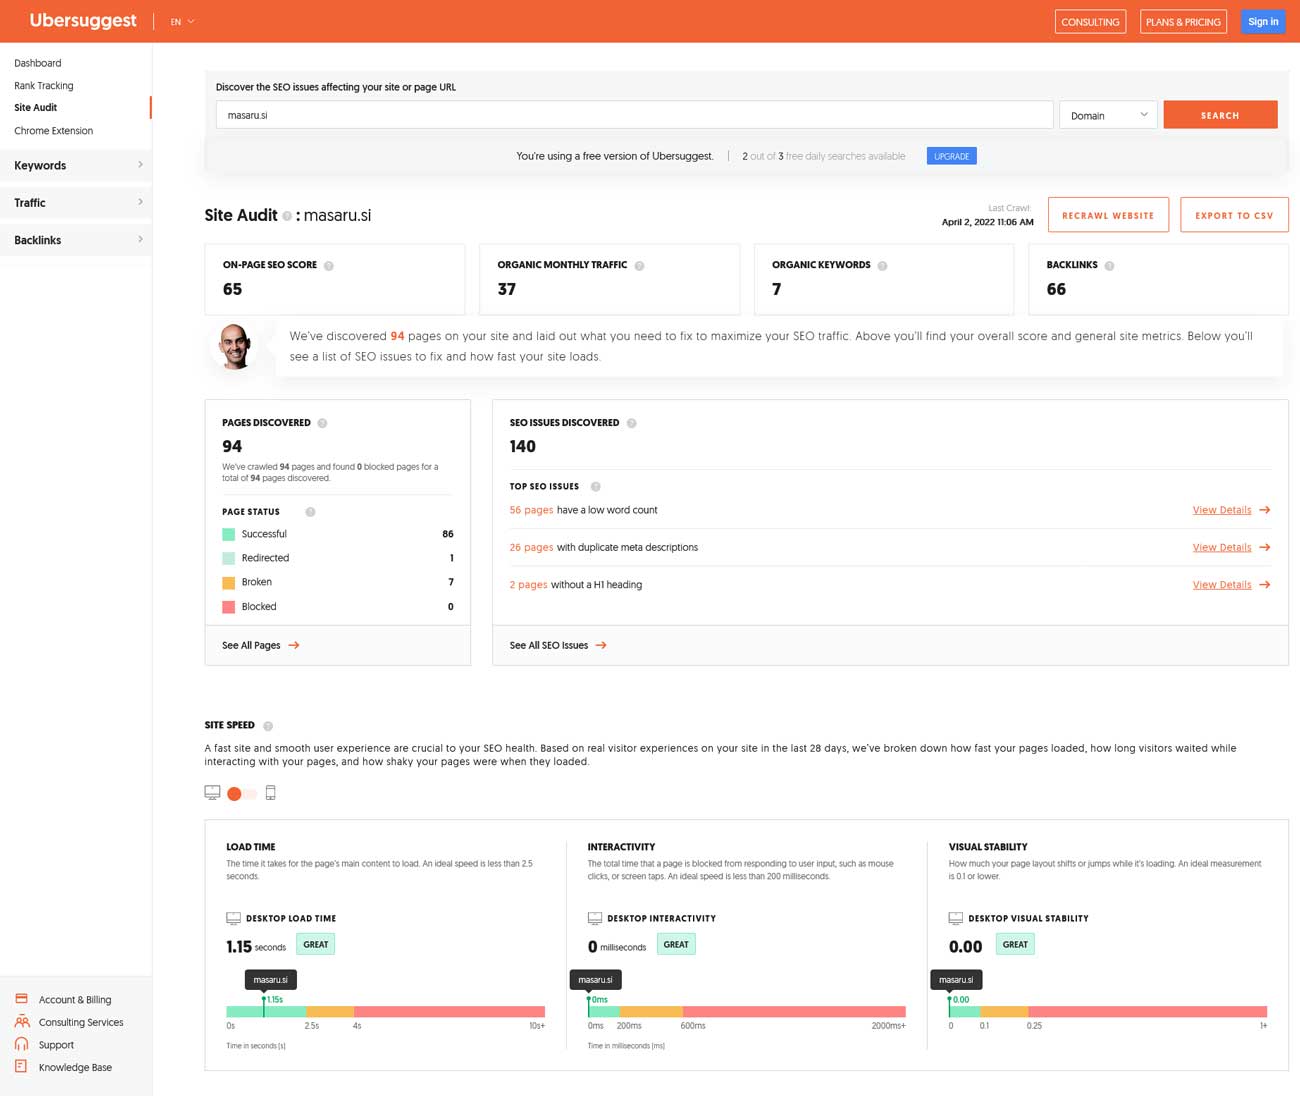Click GREAT badge for desktop load time
This screenshot has height=1096, width=1300.
(316, 945)
